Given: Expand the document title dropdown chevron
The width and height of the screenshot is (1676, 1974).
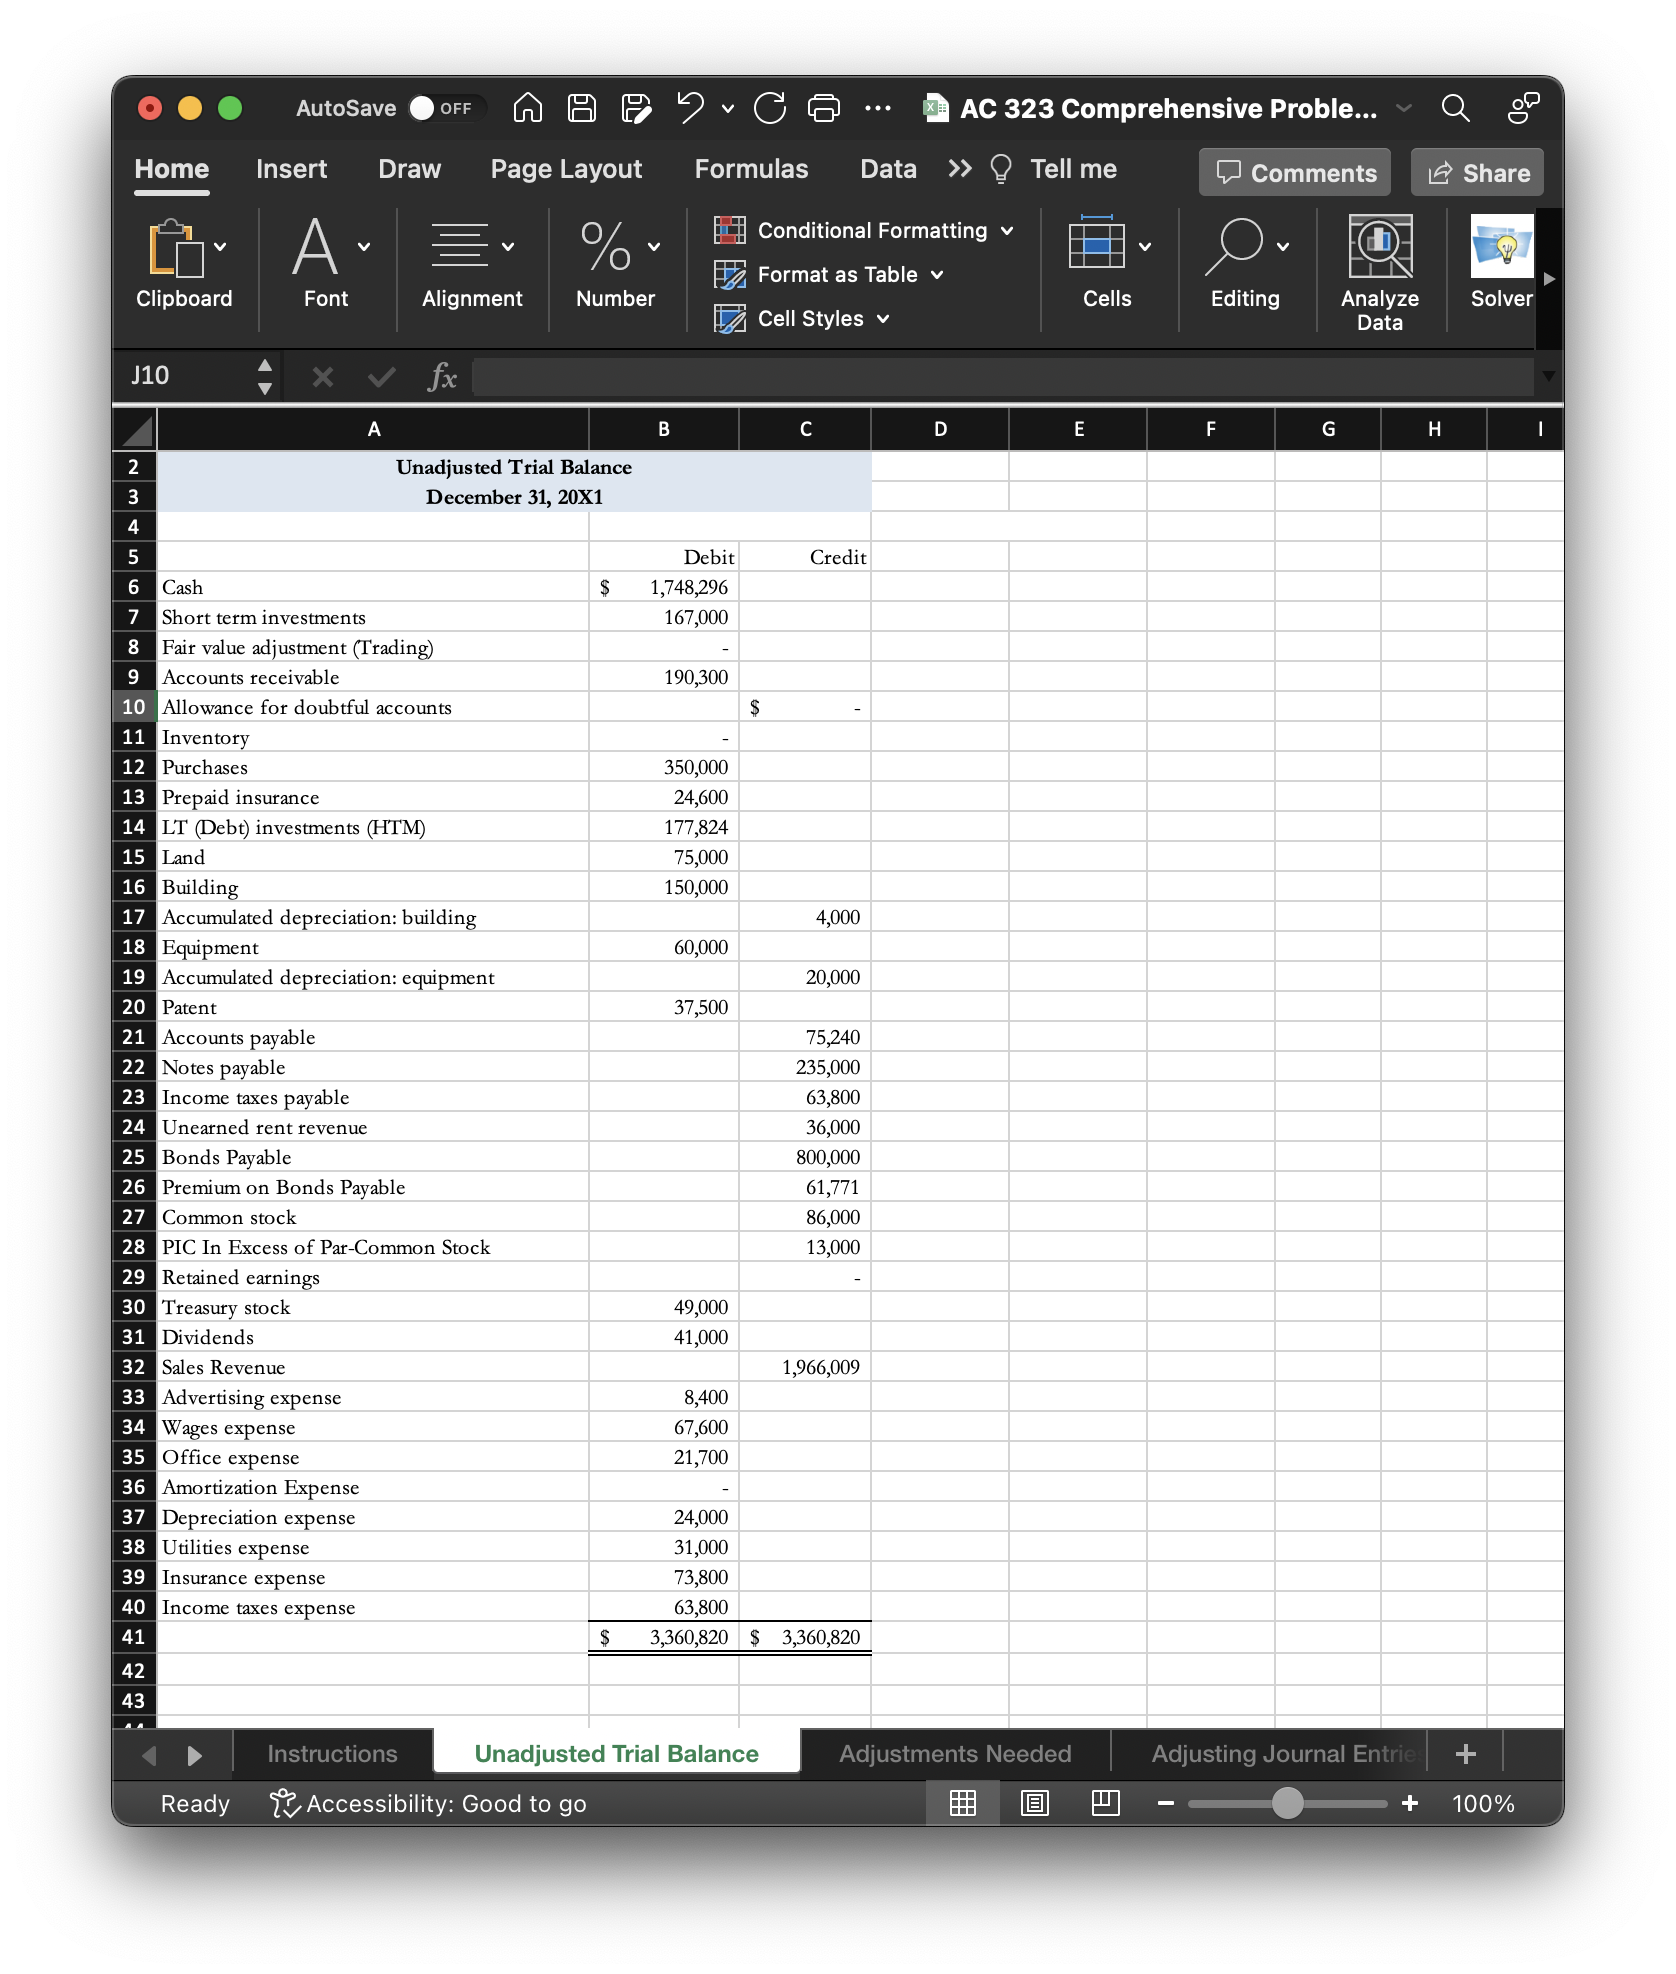Looking at the screenshot, I should pos(1404,108).
